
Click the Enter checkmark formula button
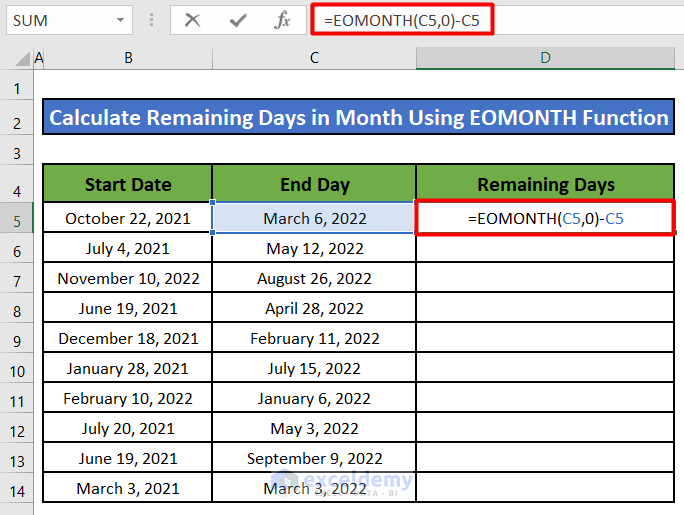tap(238, 20)
